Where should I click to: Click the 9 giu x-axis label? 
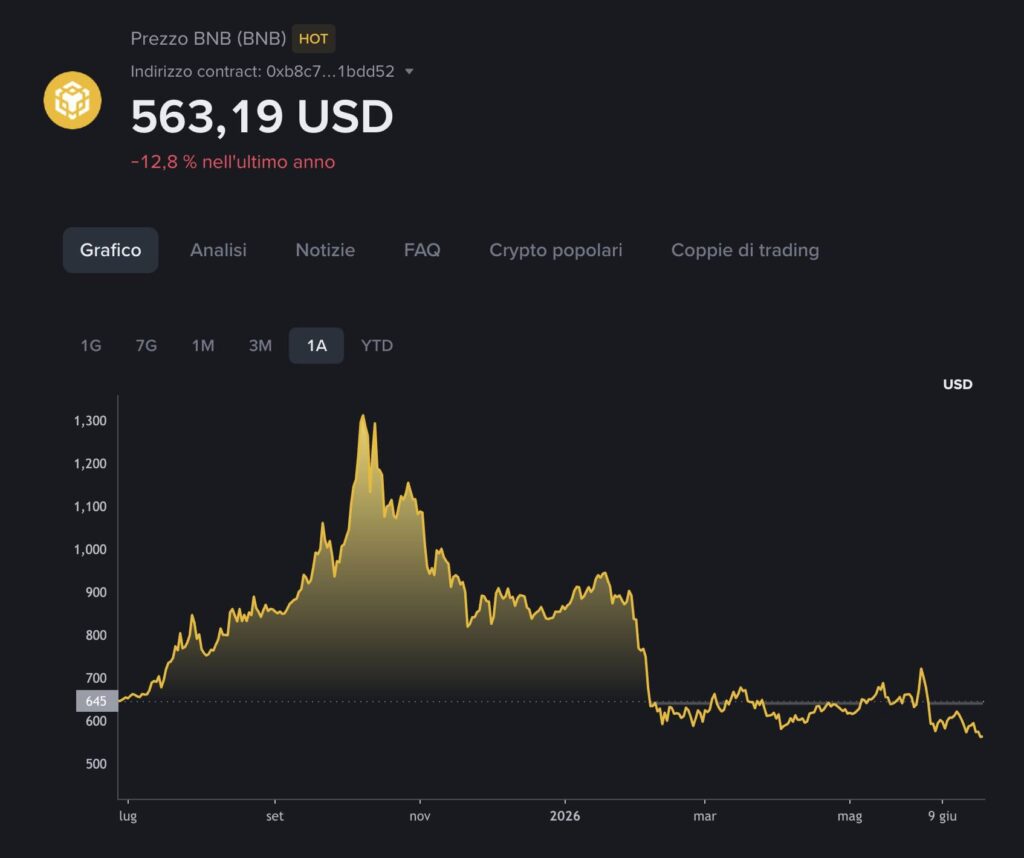(942, 816)
